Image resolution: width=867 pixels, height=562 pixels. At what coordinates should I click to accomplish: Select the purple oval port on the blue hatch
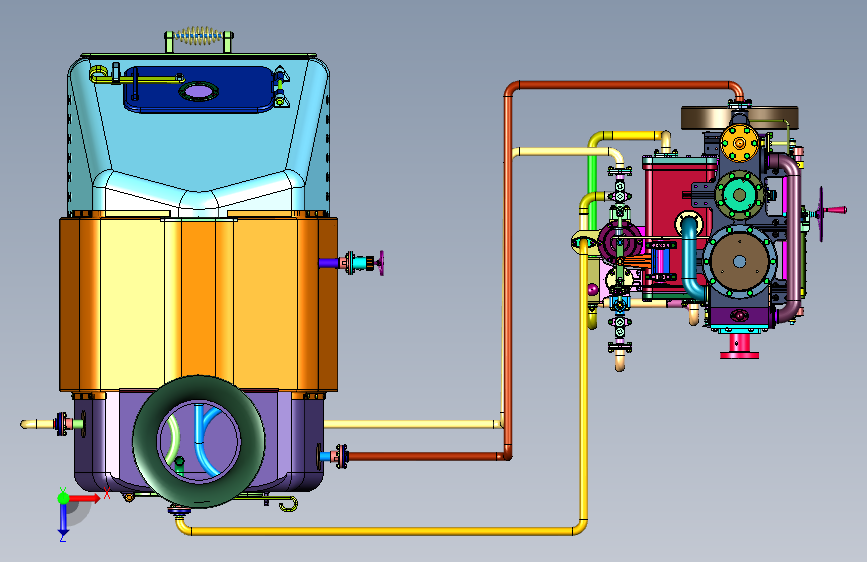click(x=199, y=91)
